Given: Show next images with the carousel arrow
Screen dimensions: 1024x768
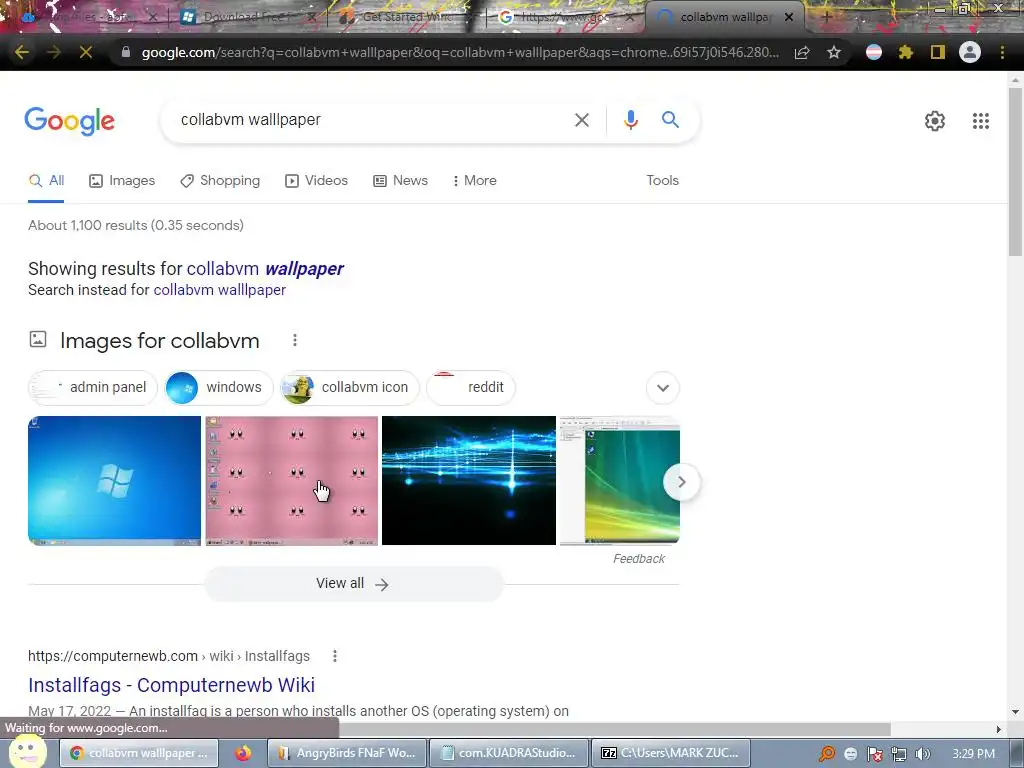Looking at the screenshot, I should click(681, 482).
